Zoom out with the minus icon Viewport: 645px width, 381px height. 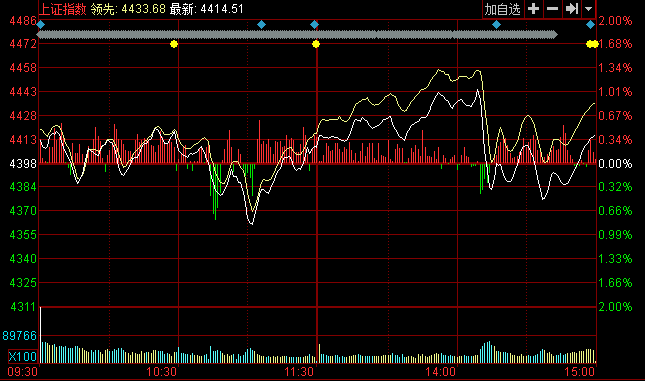[552, 9]
